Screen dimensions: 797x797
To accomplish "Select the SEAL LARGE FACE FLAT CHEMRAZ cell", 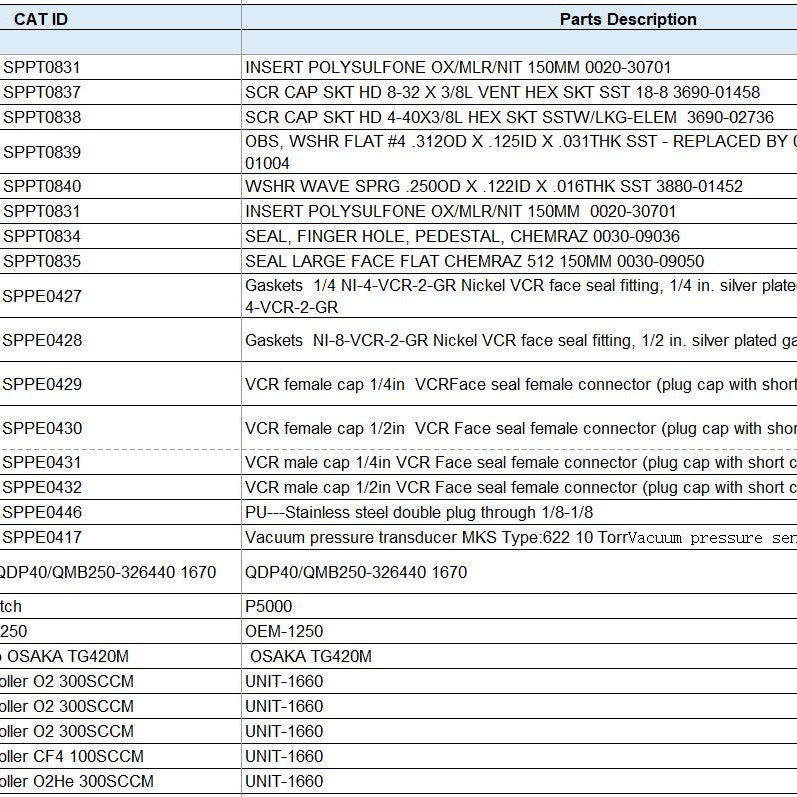I will pos(474,261).
